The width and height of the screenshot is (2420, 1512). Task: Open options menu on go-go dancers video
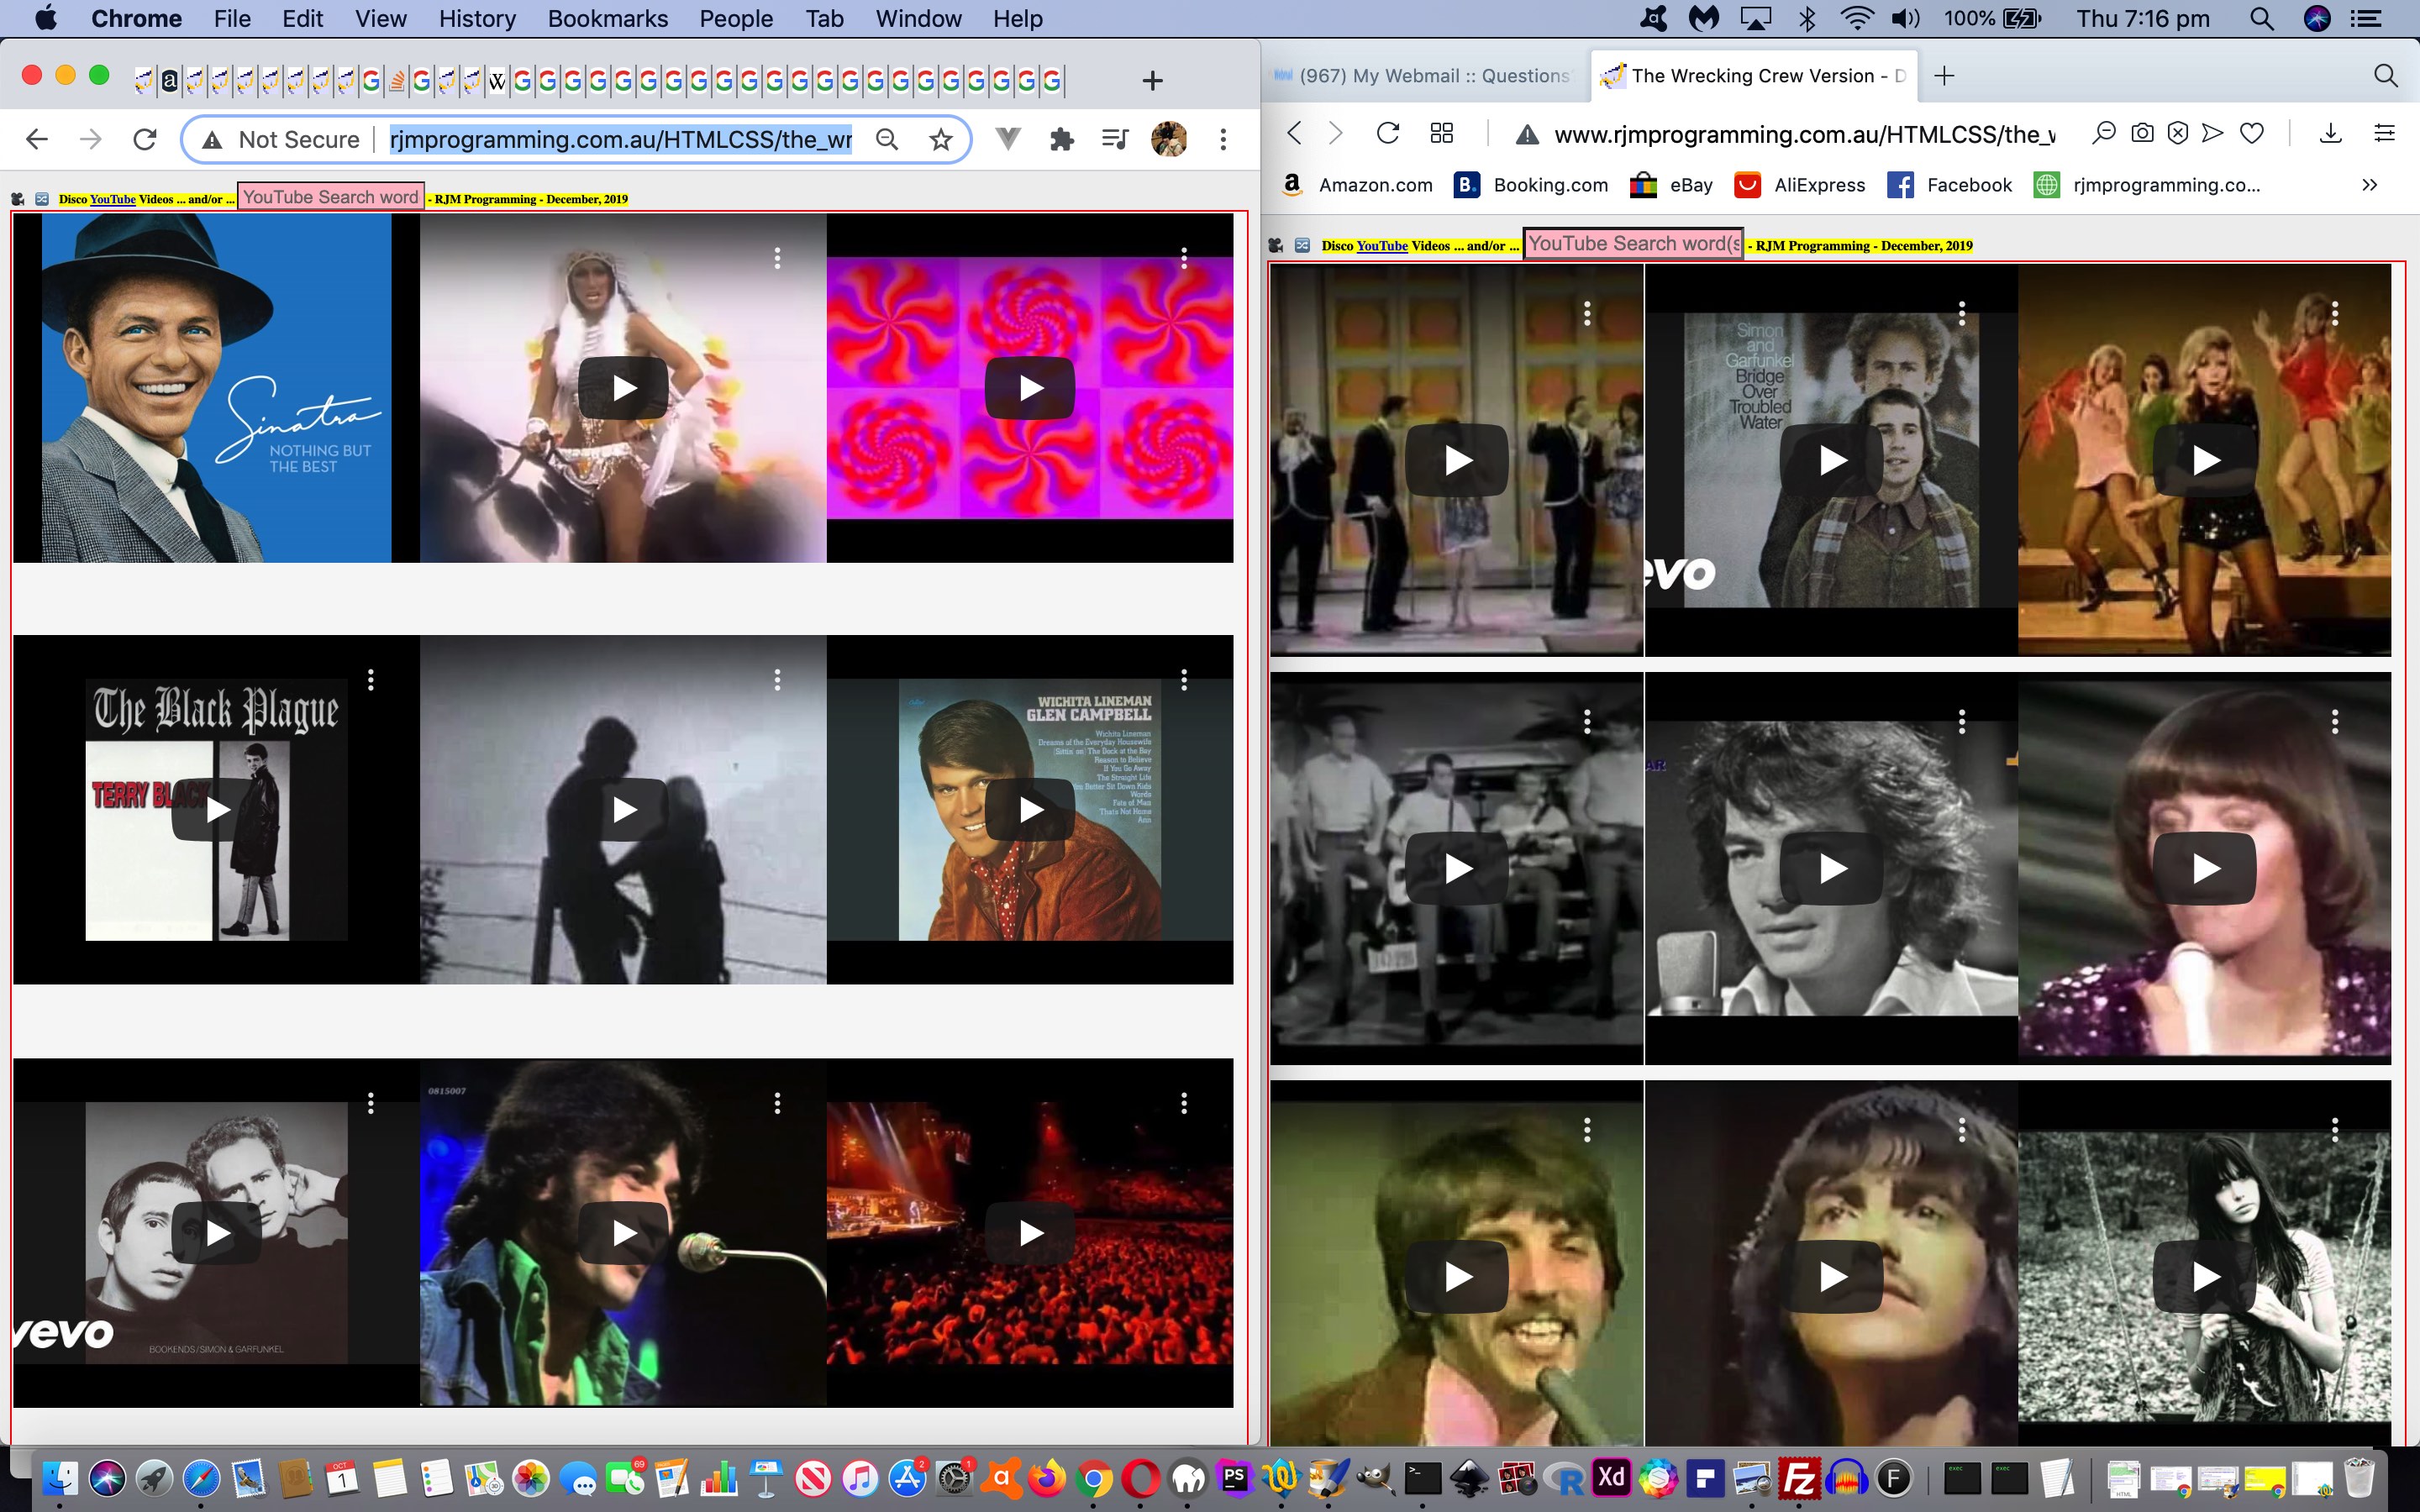coord(2335,313)
